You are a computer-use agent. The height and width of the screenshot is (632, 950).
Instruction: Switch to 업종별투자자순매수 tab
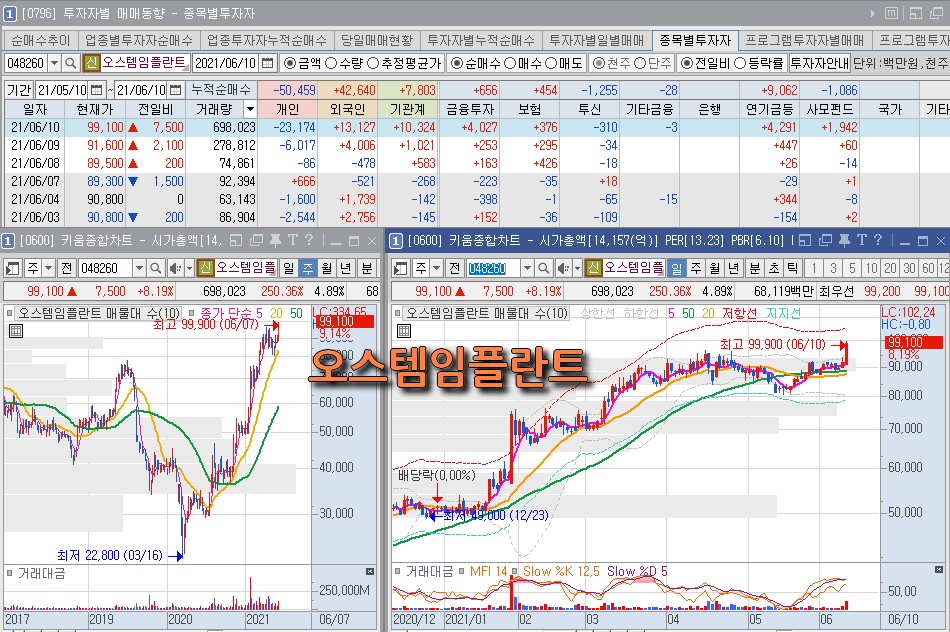point(138,41)
